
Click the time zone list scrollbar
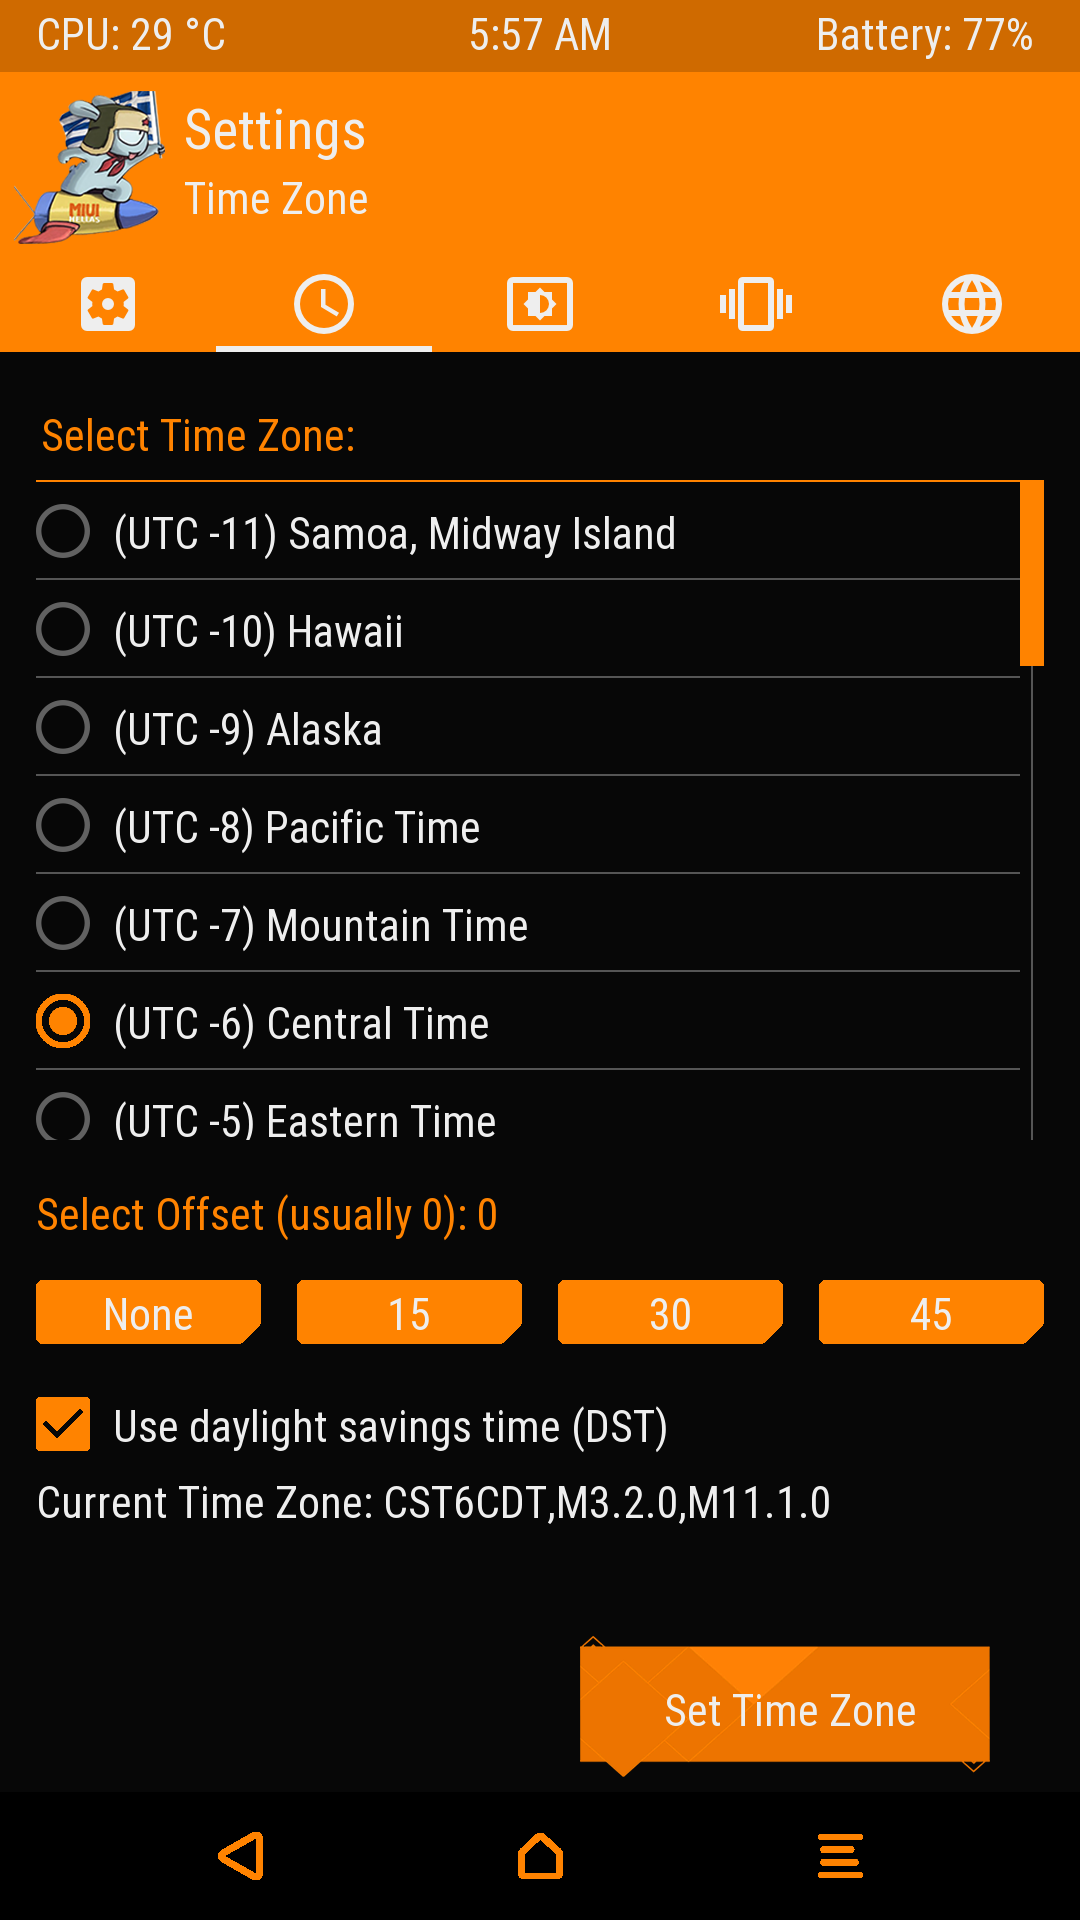tap(1032, 574)
